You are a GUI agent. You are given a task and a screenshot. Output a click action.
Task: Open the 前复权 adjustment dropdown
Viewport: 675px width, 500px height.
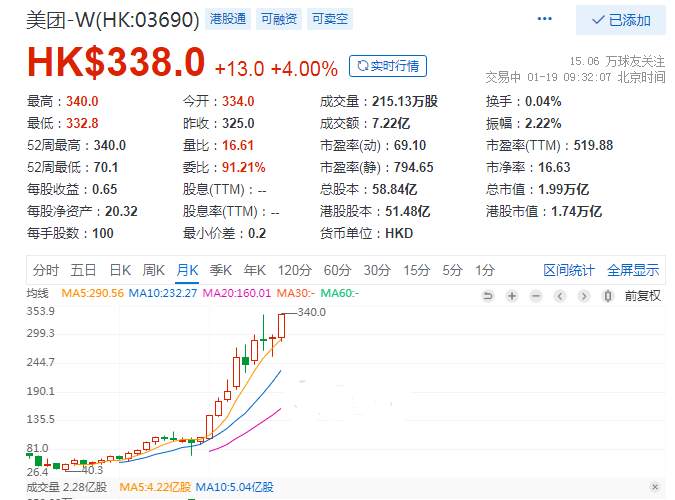coord(643,296)
